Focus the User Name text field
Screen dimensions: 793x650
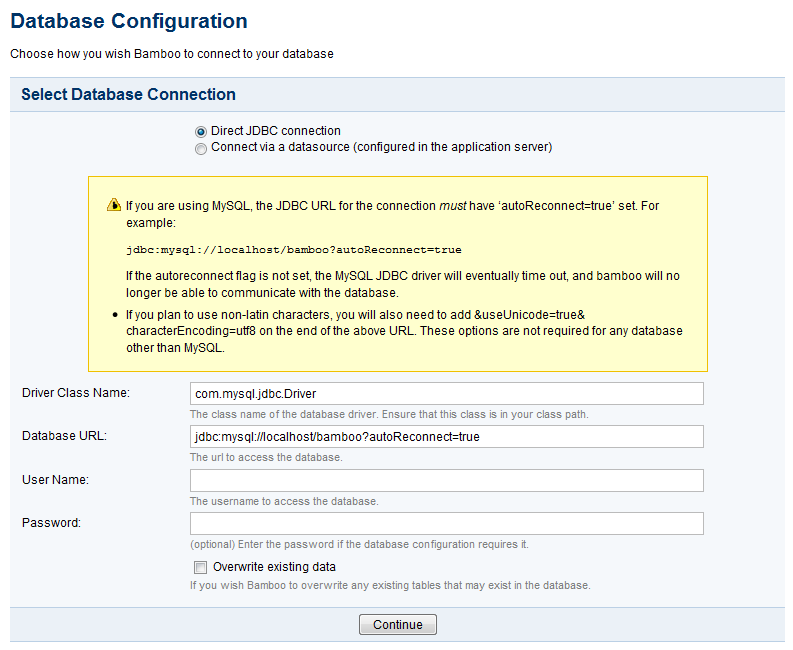point(447,481)
